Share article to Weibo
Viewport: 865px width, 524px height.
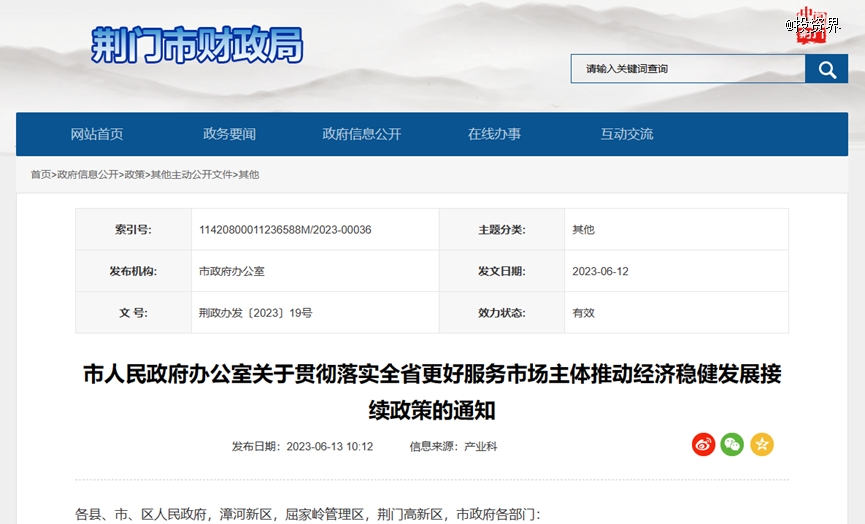click(703, 445)
